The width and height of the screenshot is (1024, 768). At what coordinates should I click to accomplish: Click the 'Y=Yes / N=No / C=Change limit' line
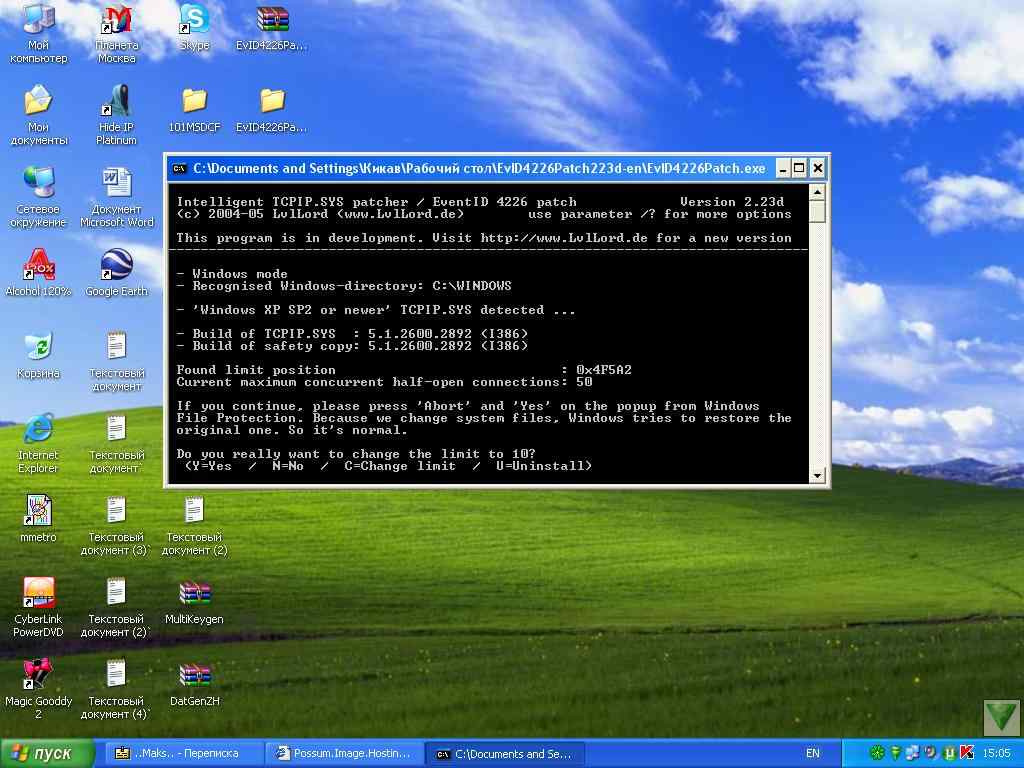tap(389, 466)
